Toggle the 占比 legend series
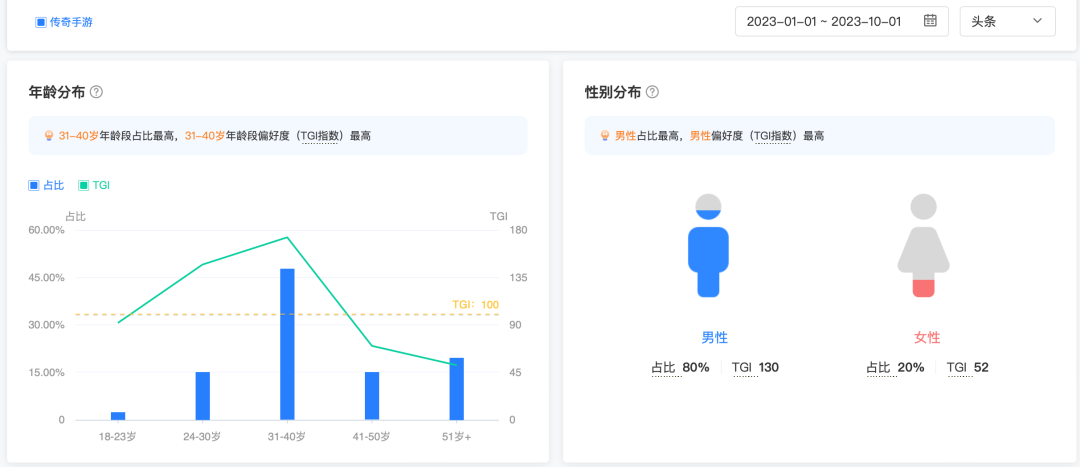The width and height of the screenshot is (1080, 467). click(46, 185)
